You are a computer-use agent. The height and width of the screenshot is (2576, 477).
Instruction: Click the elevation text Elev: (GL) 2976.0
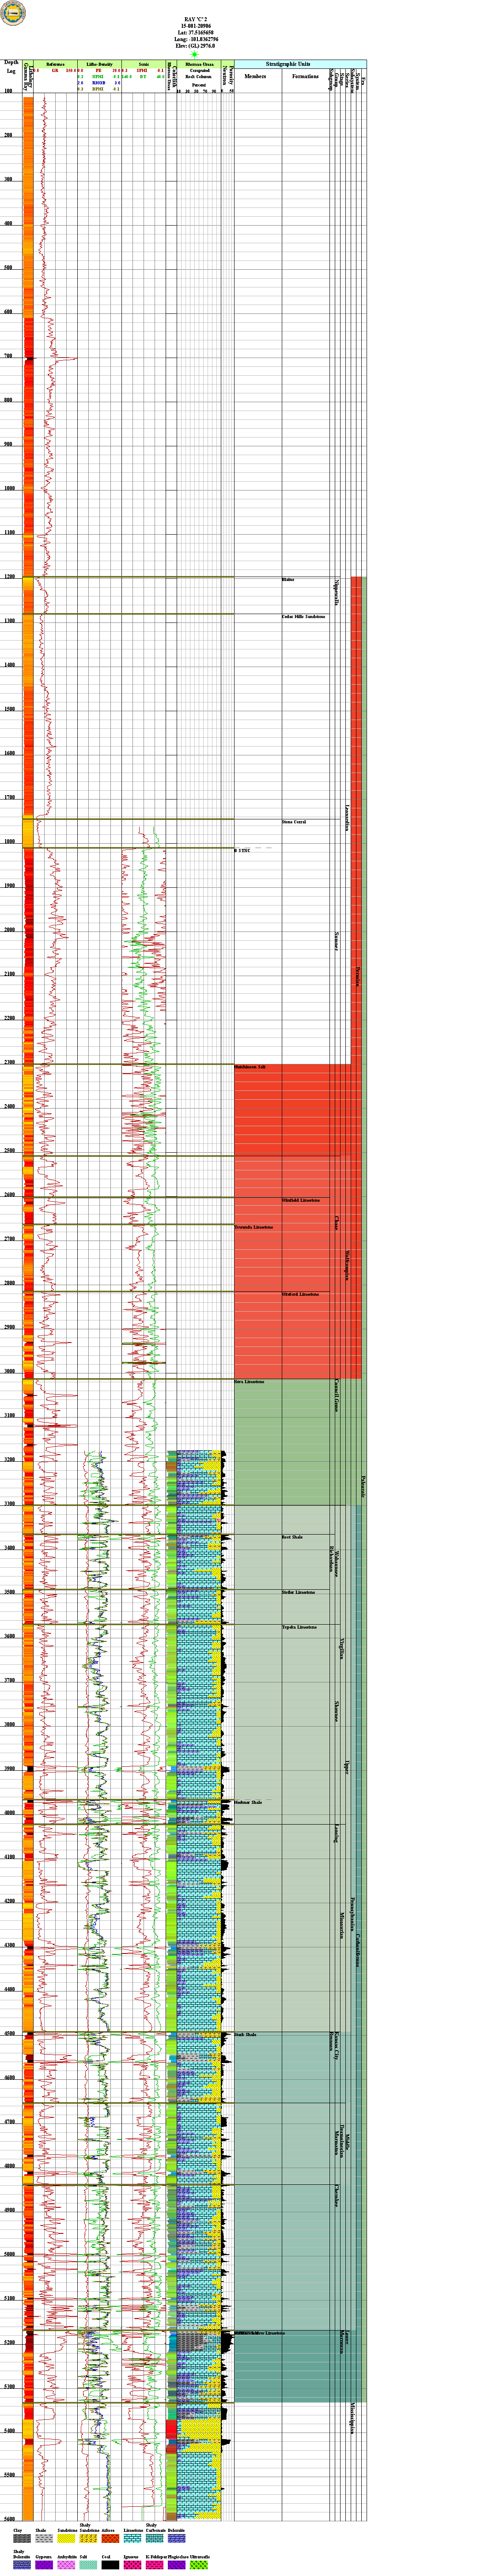pos(195,46)
